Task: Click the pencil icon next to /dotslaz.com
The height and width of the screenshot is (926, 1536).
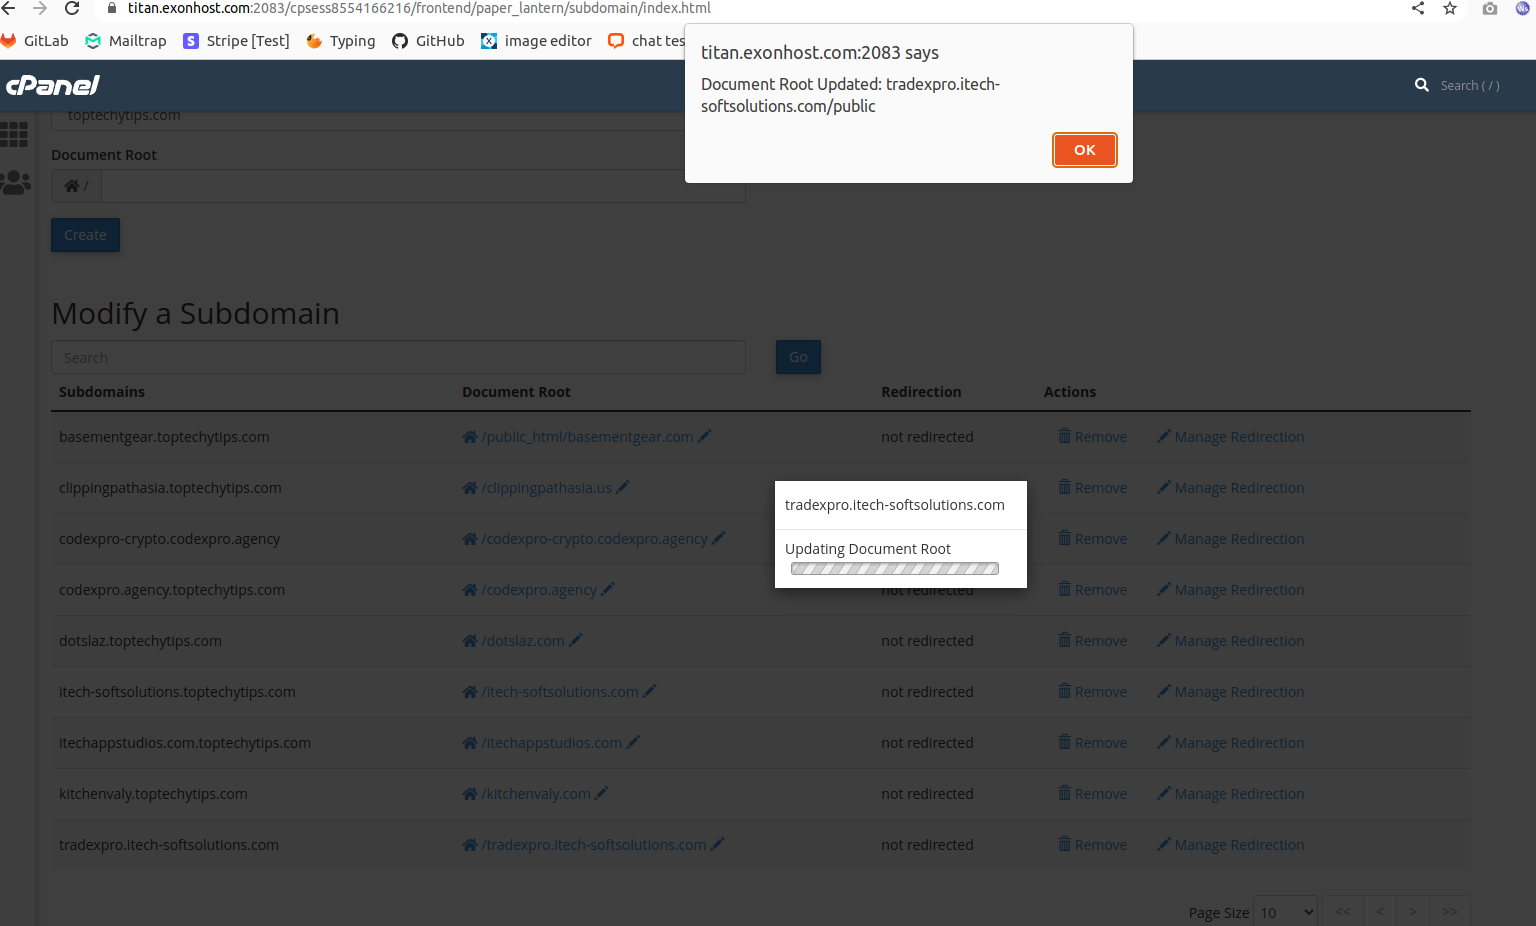Action: coord(576,640)
